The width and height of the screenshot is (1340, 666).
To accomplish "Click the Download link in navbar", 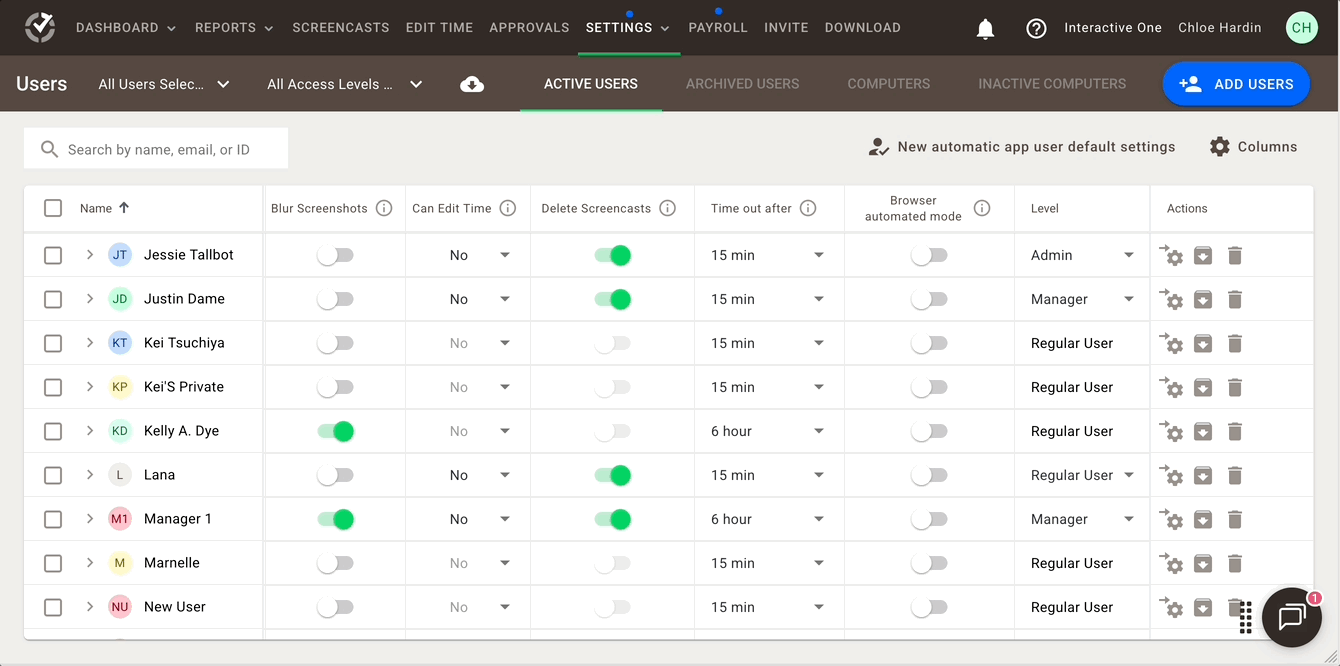I will pyautogui.click(x=862, y=28).
